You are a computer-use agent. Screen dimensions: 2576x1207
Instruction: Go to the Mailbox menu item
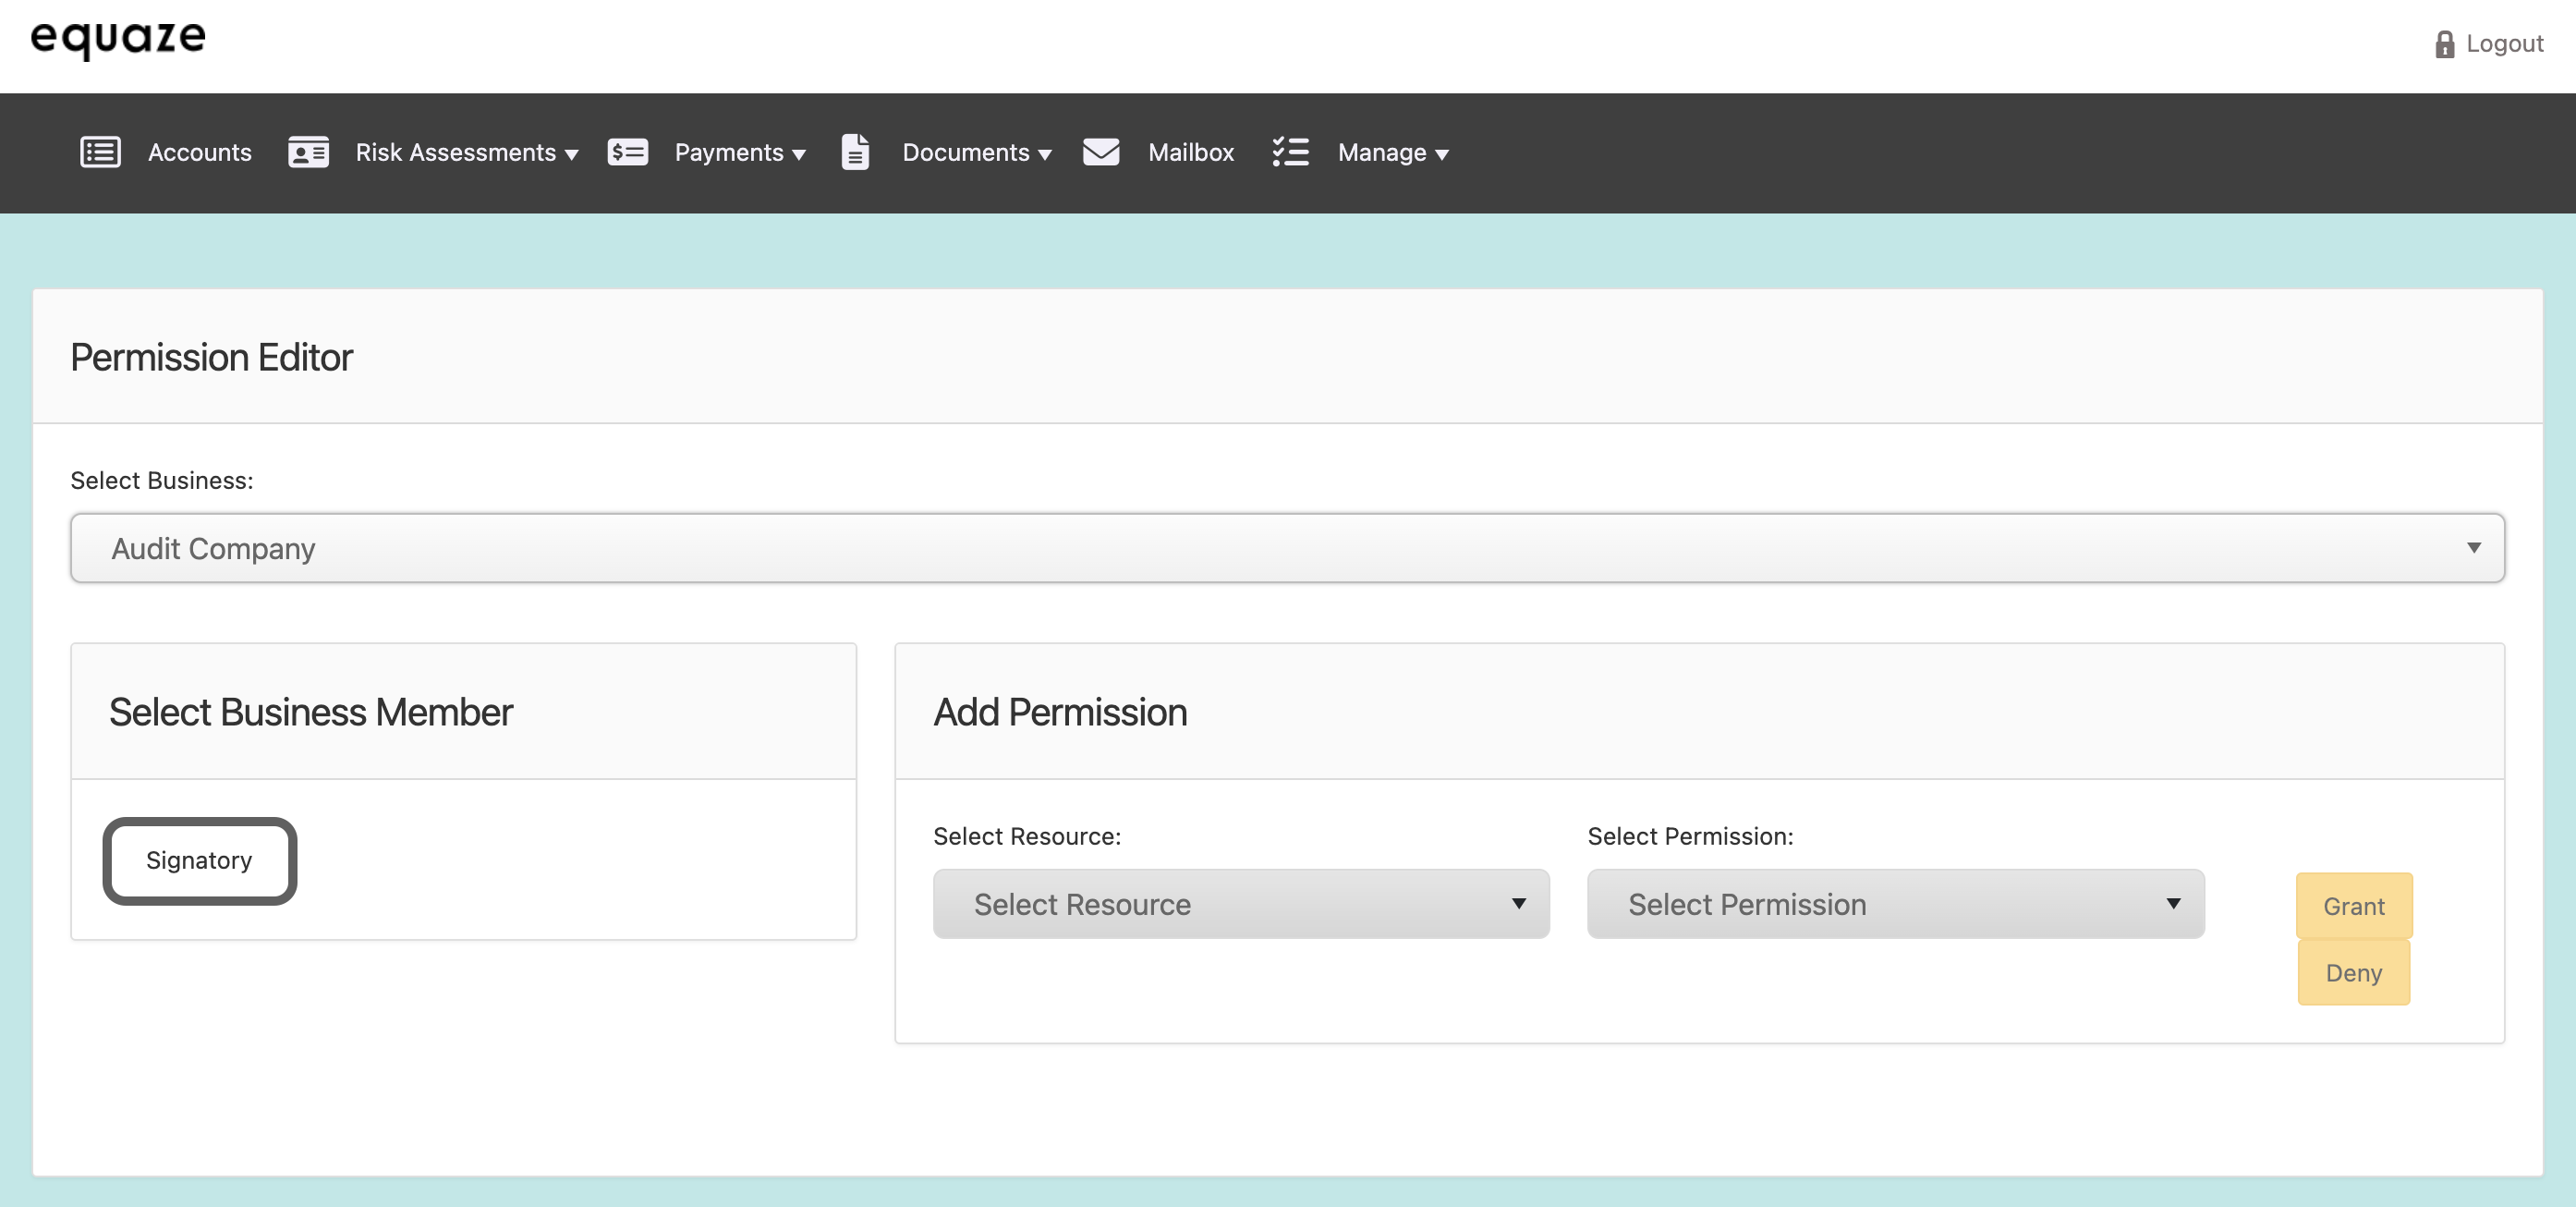click(1190, 152)
